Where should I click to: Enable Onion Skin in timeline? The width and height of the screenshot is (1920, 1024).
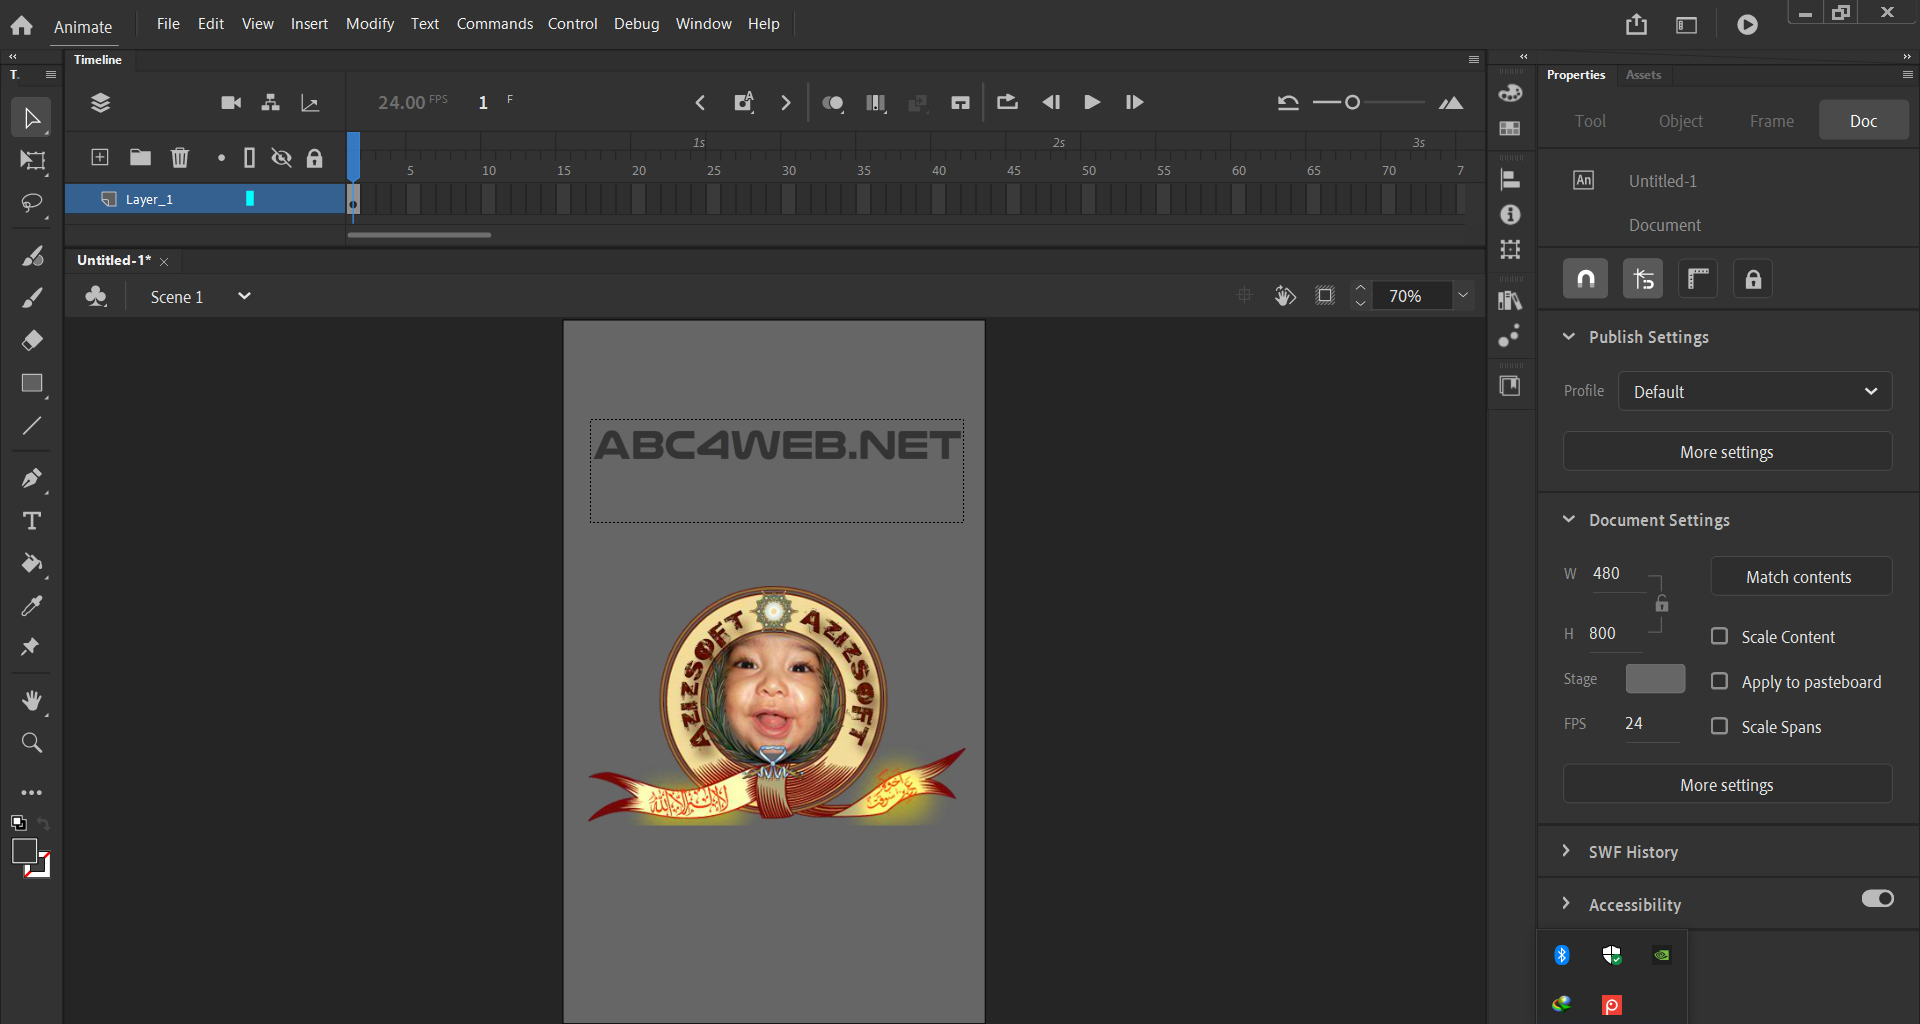click(832, 102)
